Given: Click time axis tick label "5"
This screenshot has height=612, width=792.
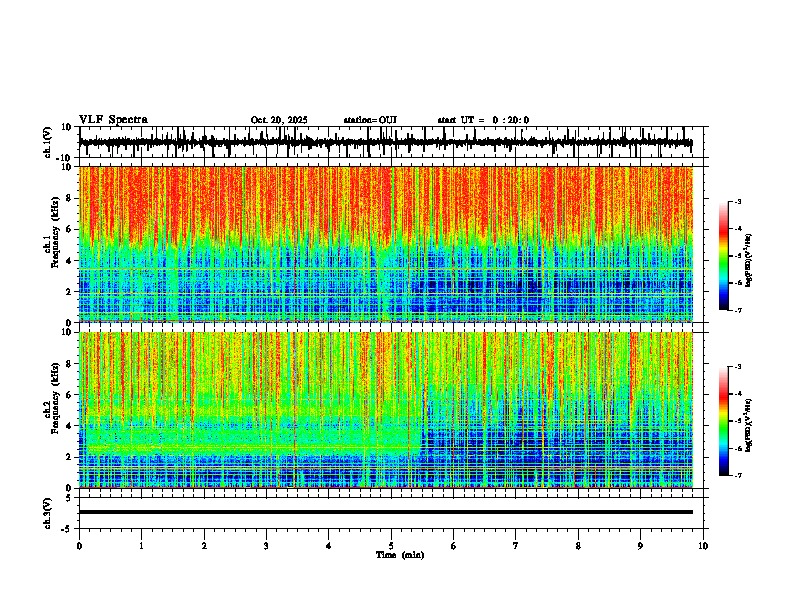Looking at the screenshot, I should click(391, 546).
